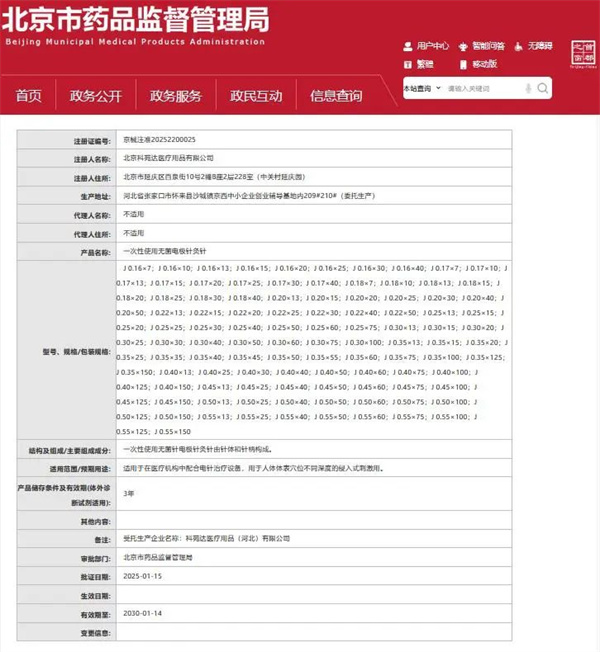Viewport: 600px width, 652px height.
Task: Click the 移动版 text link
Action: coord(485,64)
